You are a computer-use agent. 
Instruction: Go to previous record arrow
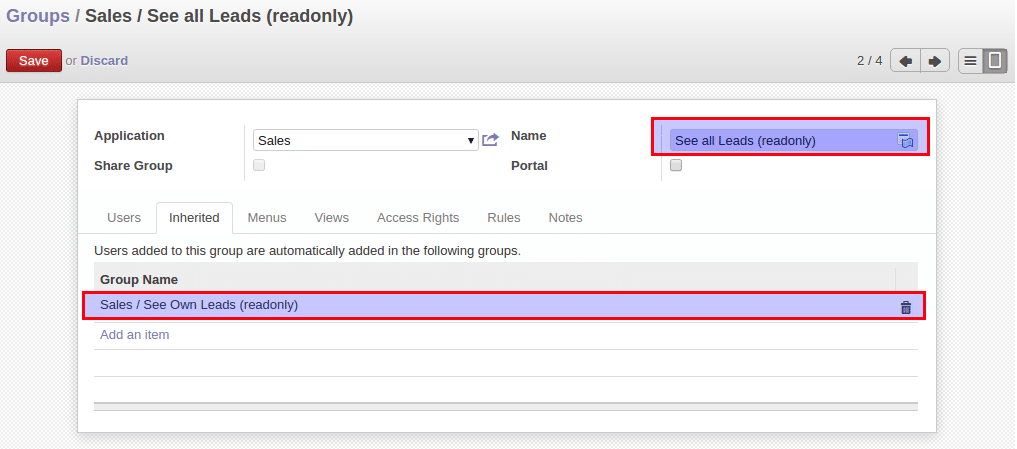pyautogui.click(x=905, y=61)
